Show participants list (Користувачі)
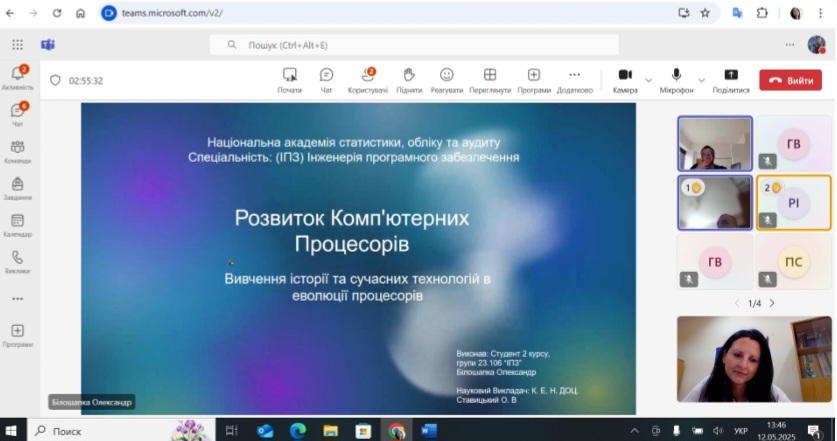Screen dimensions: 837x441 (367, 79)
